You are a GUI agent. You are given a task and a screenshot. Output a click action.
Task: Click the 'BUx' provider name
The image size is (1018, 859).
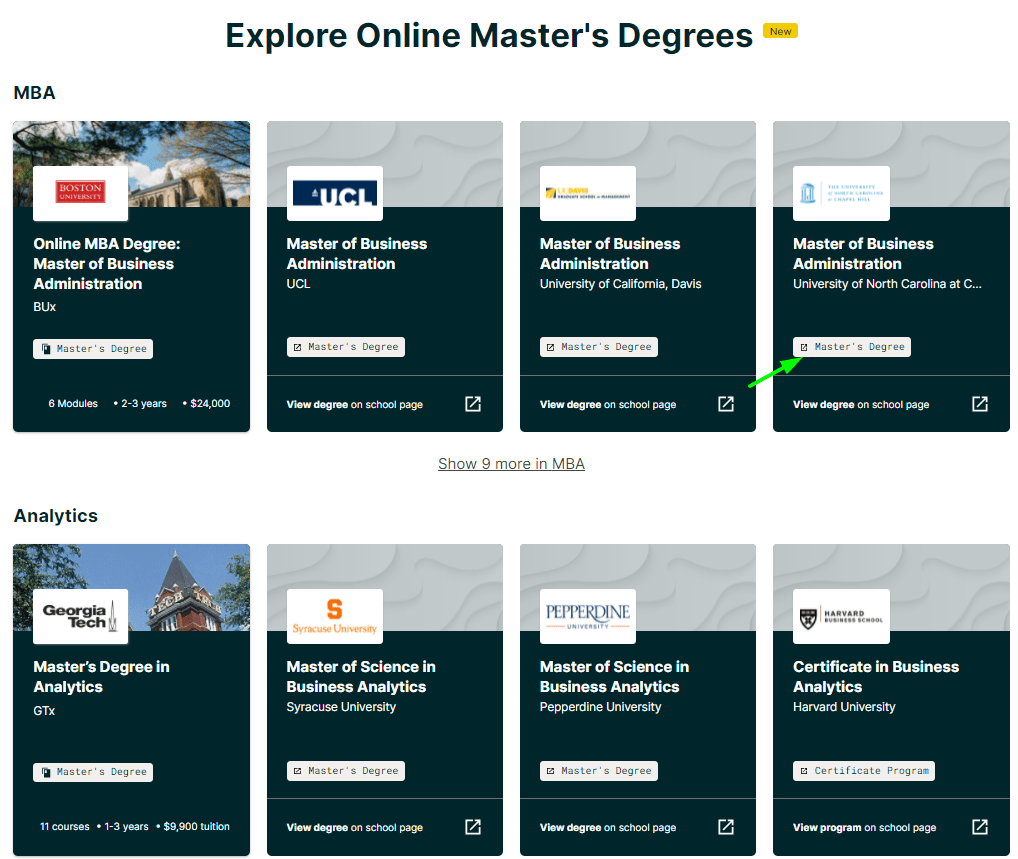pyautogui.click(x=45, y=307)
